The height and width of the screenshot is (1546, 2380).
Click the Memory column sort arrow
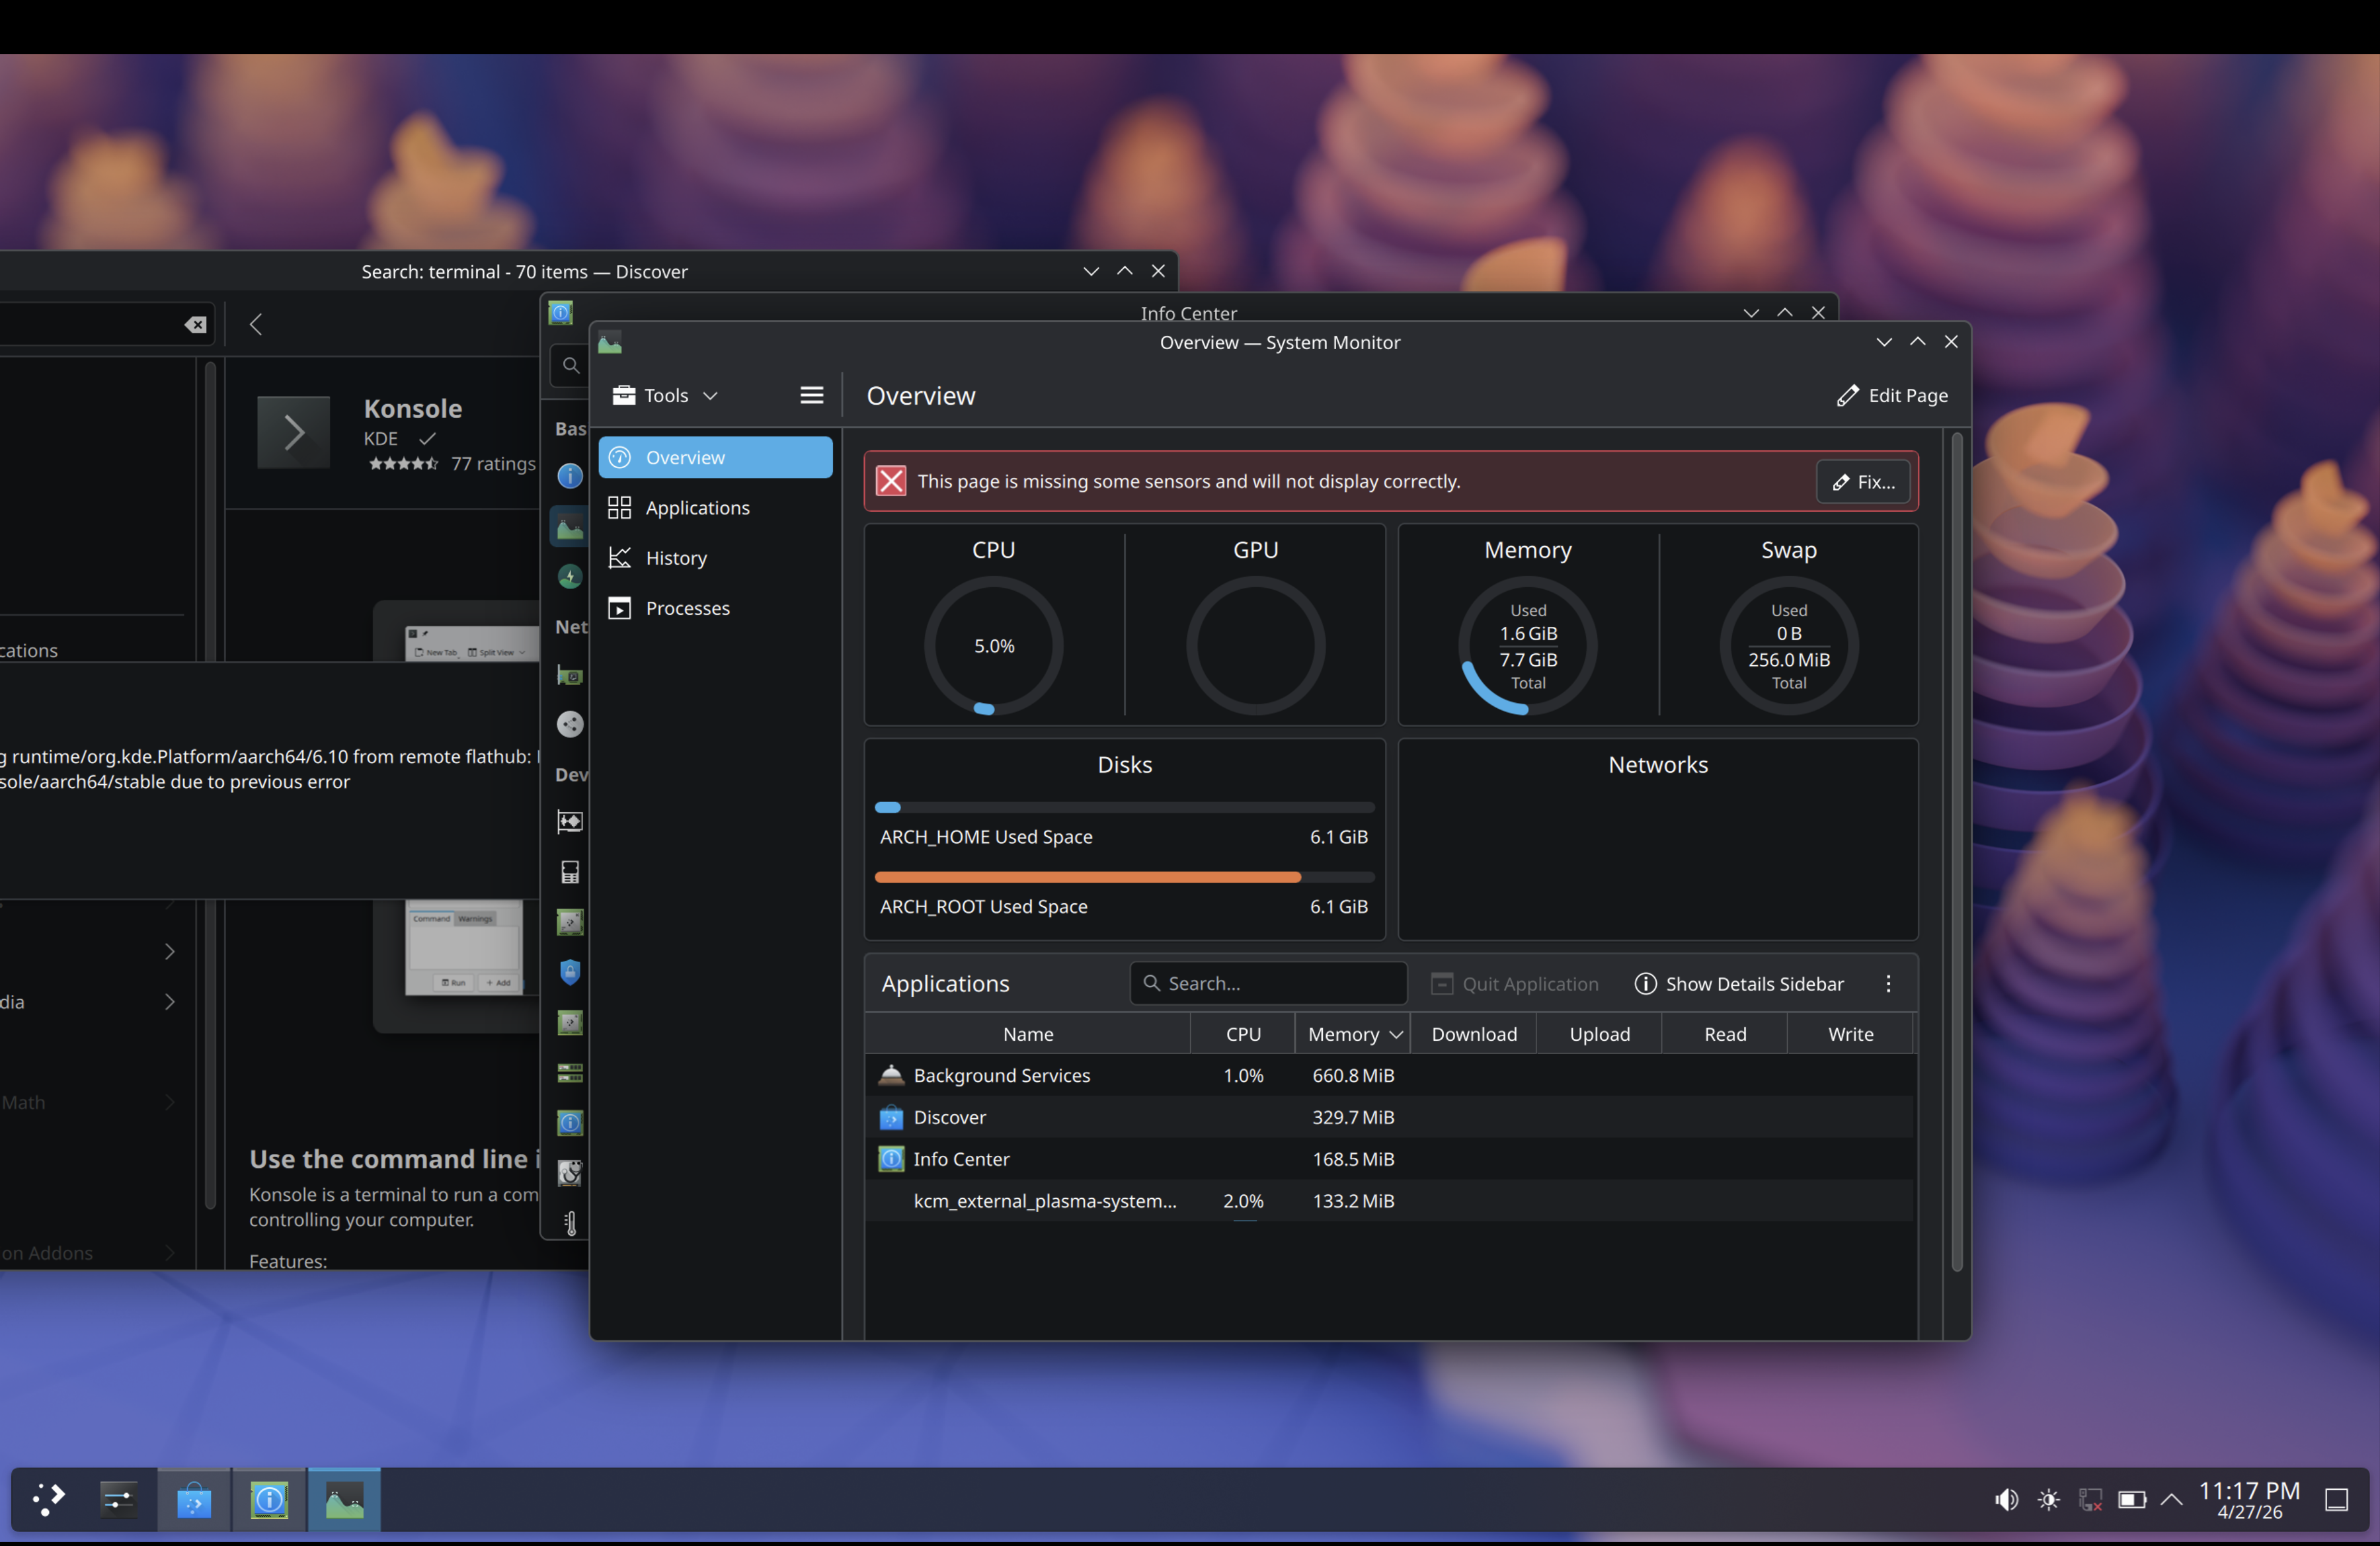click(1396, 1034)
